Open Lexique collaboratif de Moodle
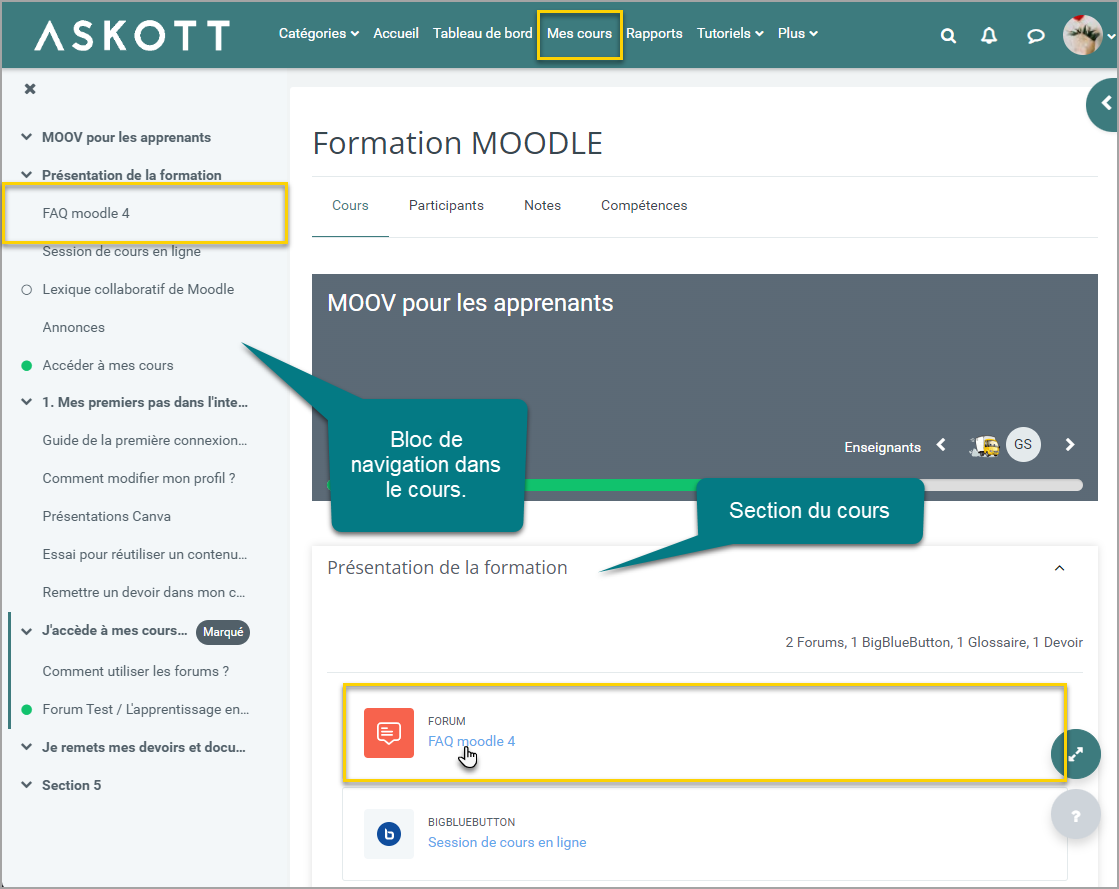 [x=138, y=289]
